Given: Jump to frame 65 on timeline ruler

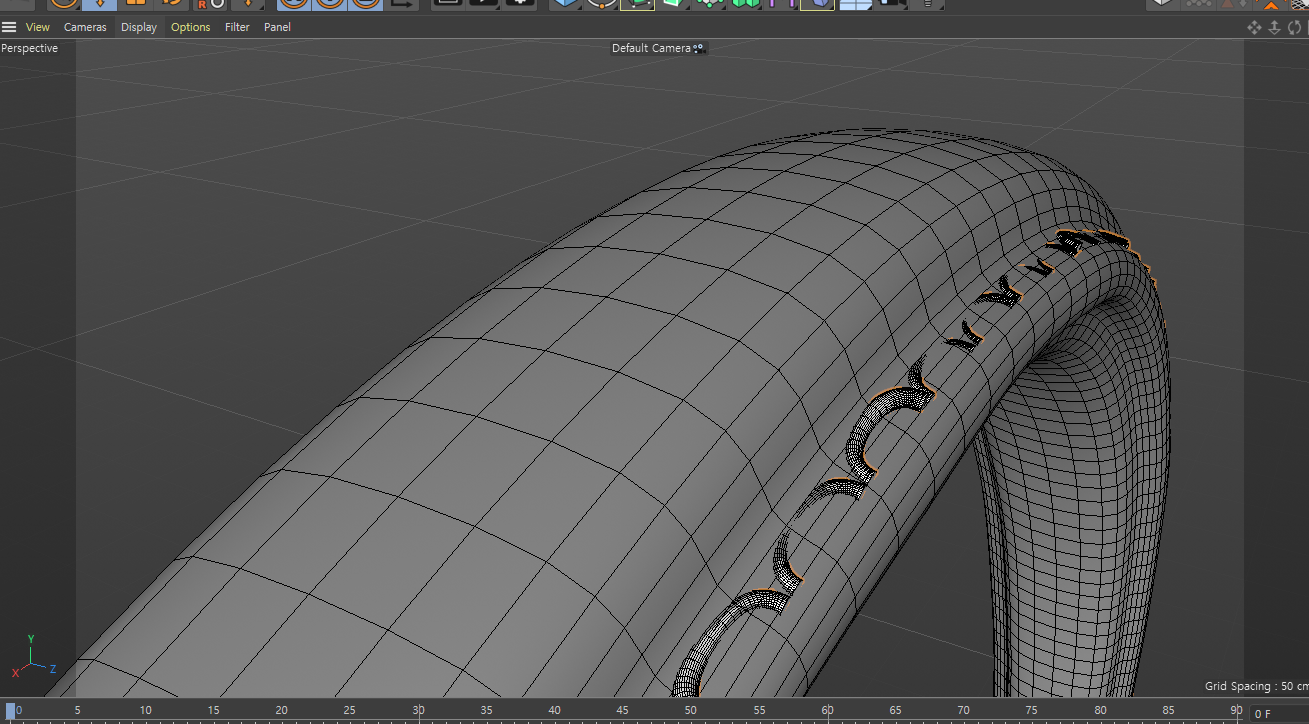Looking at the screenshot, I should [x=896, y=710].
